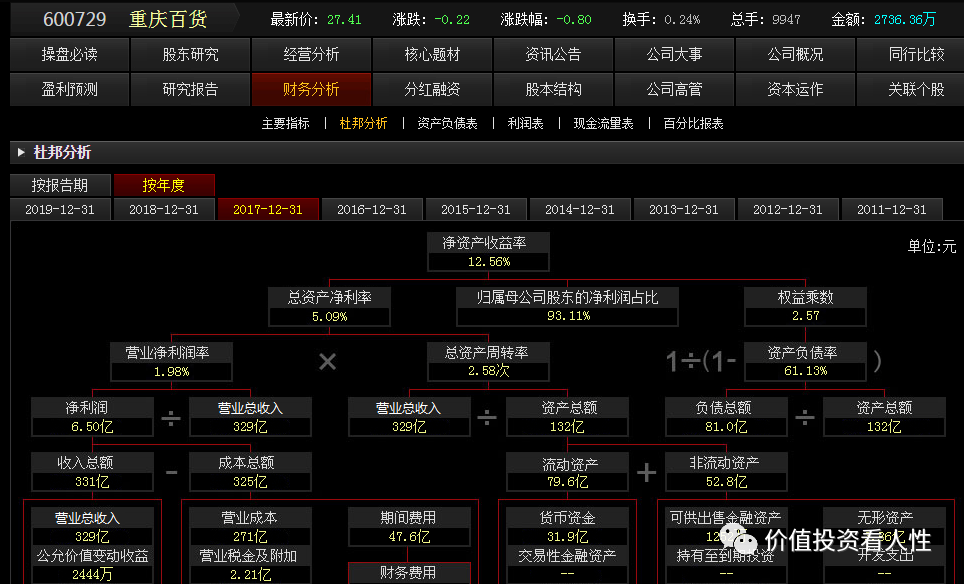The image size is (964, 584).
Task: Click the 营业净利润率 1.98% box
Action: (x=171, y=362)
